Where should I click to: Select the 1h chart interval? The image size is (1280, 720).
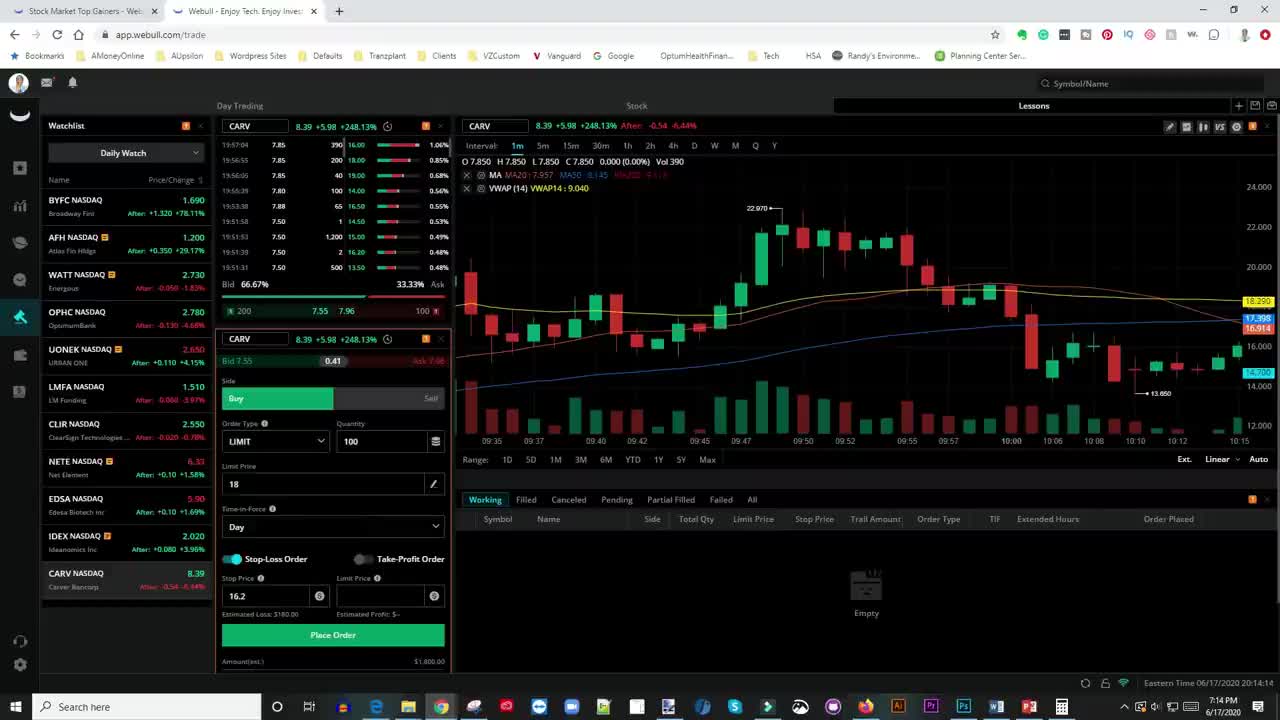pos(627,146)
